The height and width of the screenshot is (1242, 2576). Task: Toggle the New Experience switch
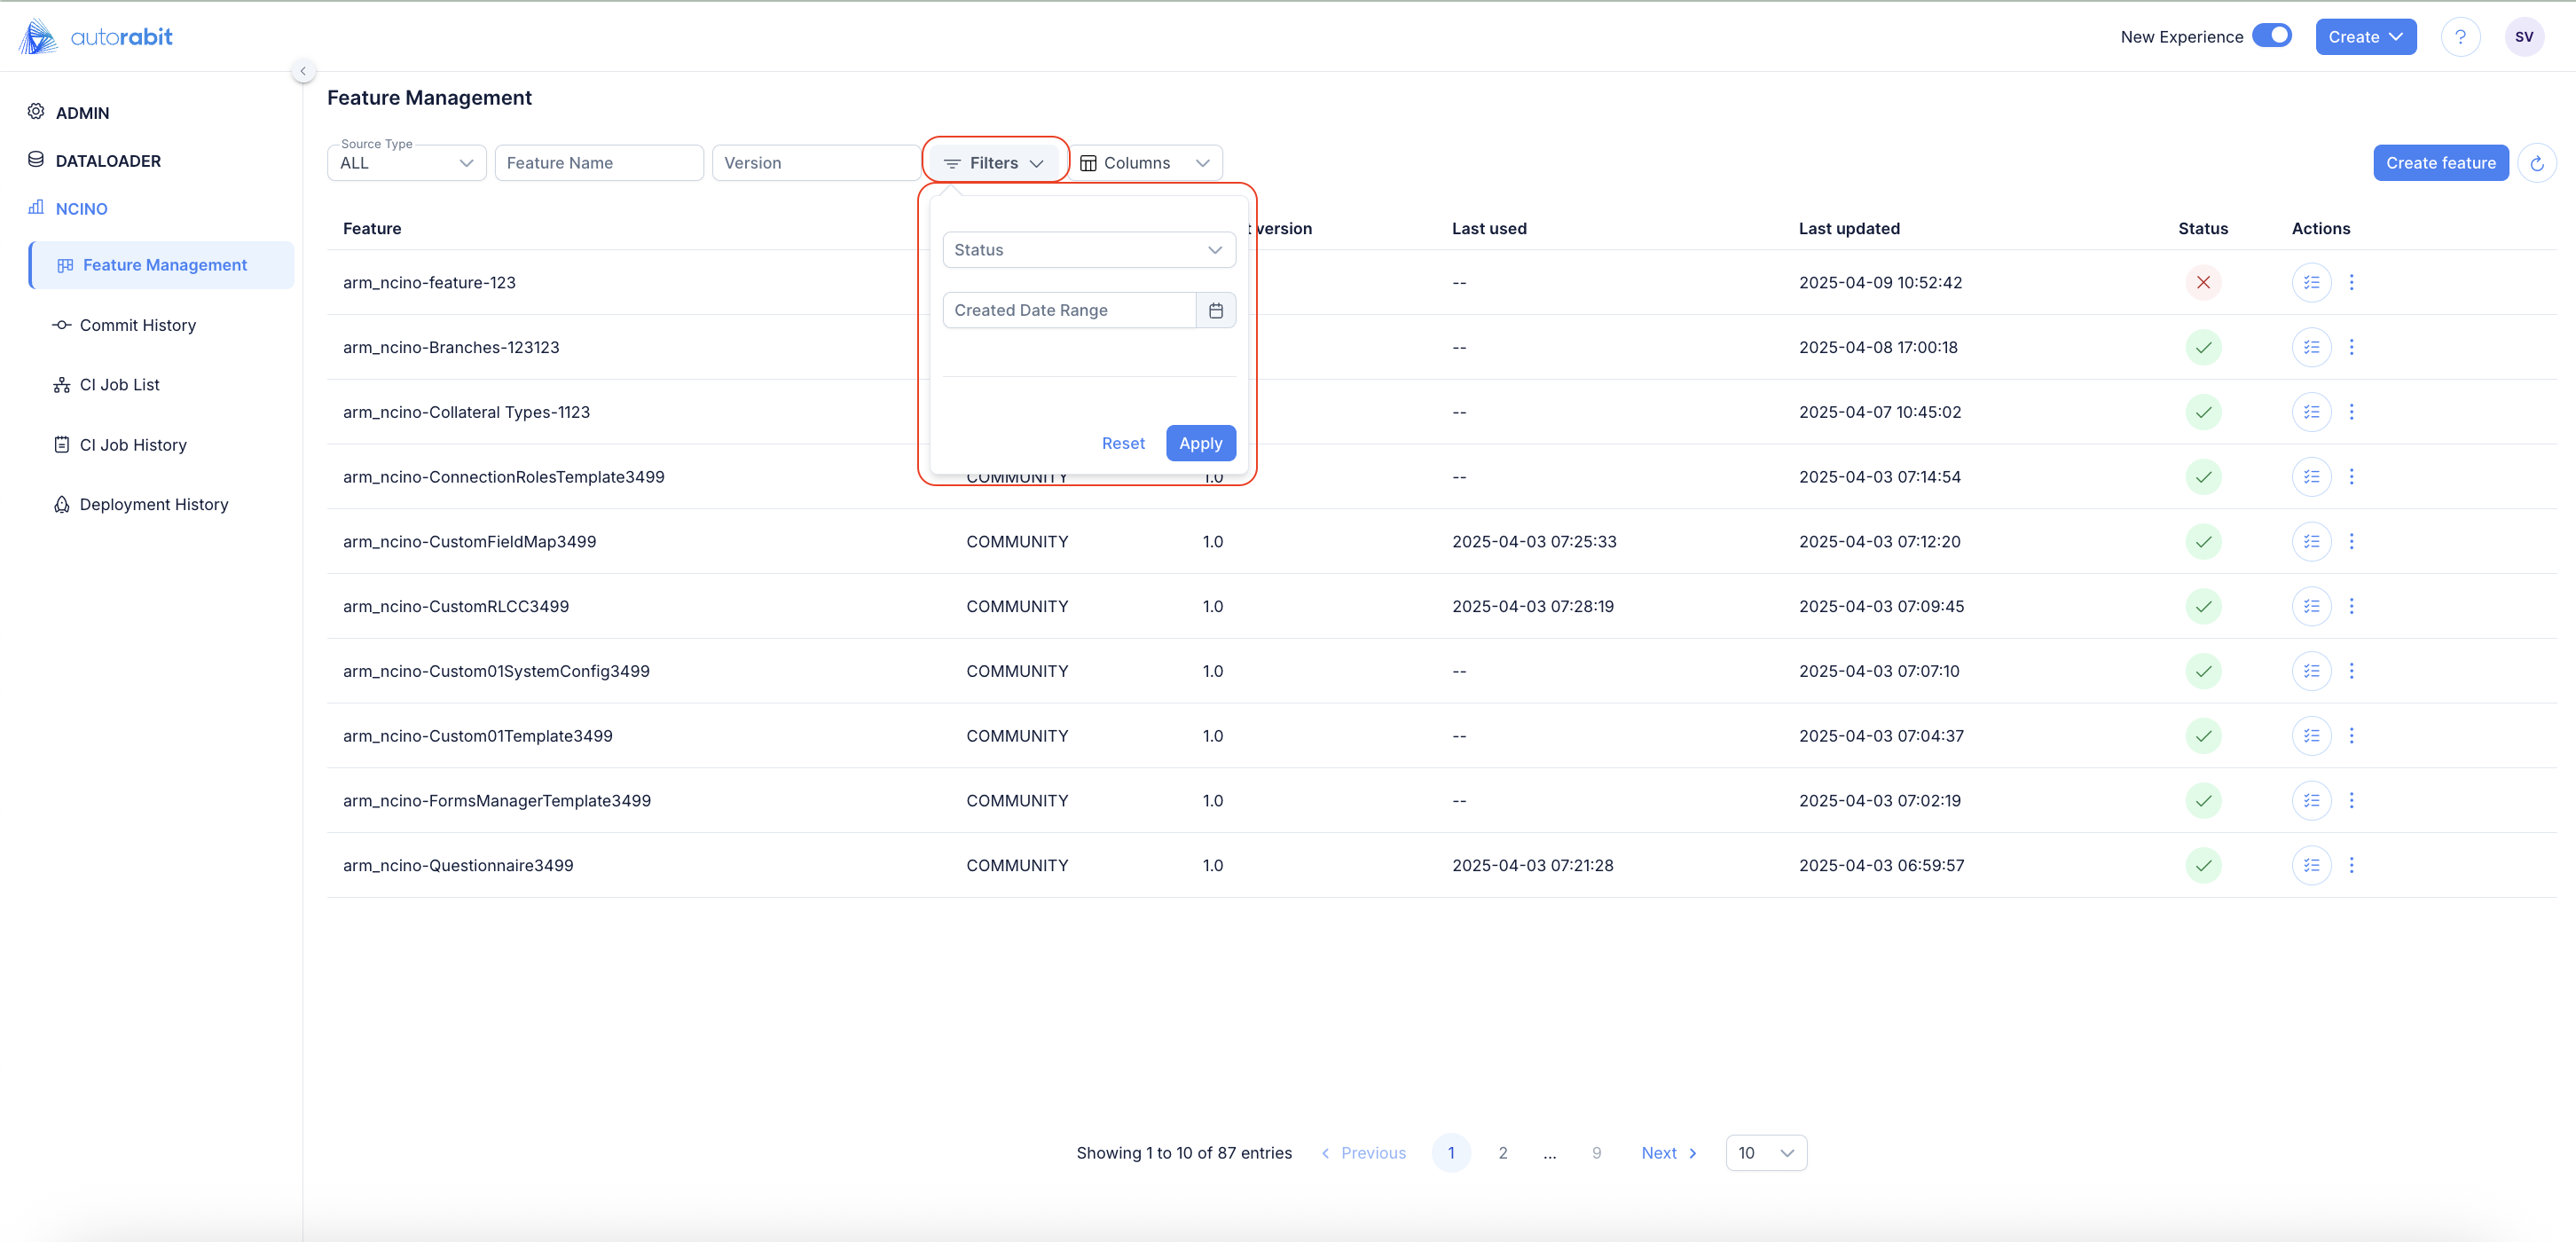(x=2271, y=36)
